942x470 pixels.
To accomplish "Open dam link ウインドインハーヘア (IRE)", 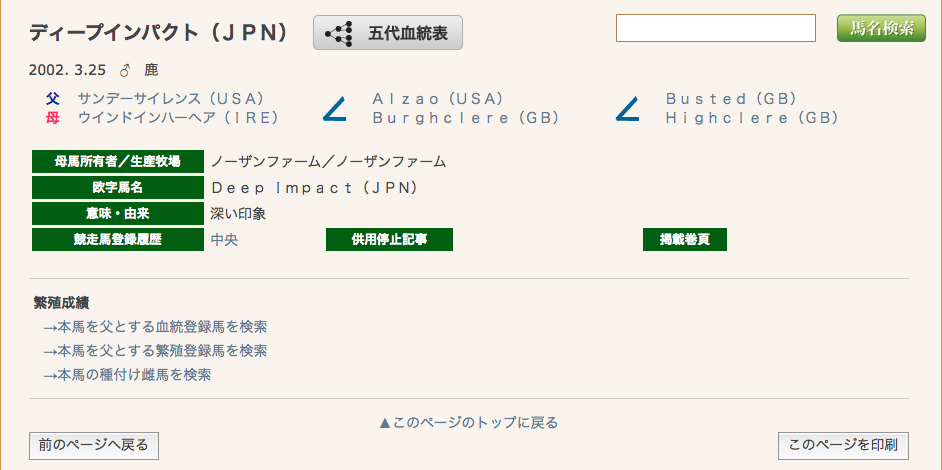I will coord(178,118).
